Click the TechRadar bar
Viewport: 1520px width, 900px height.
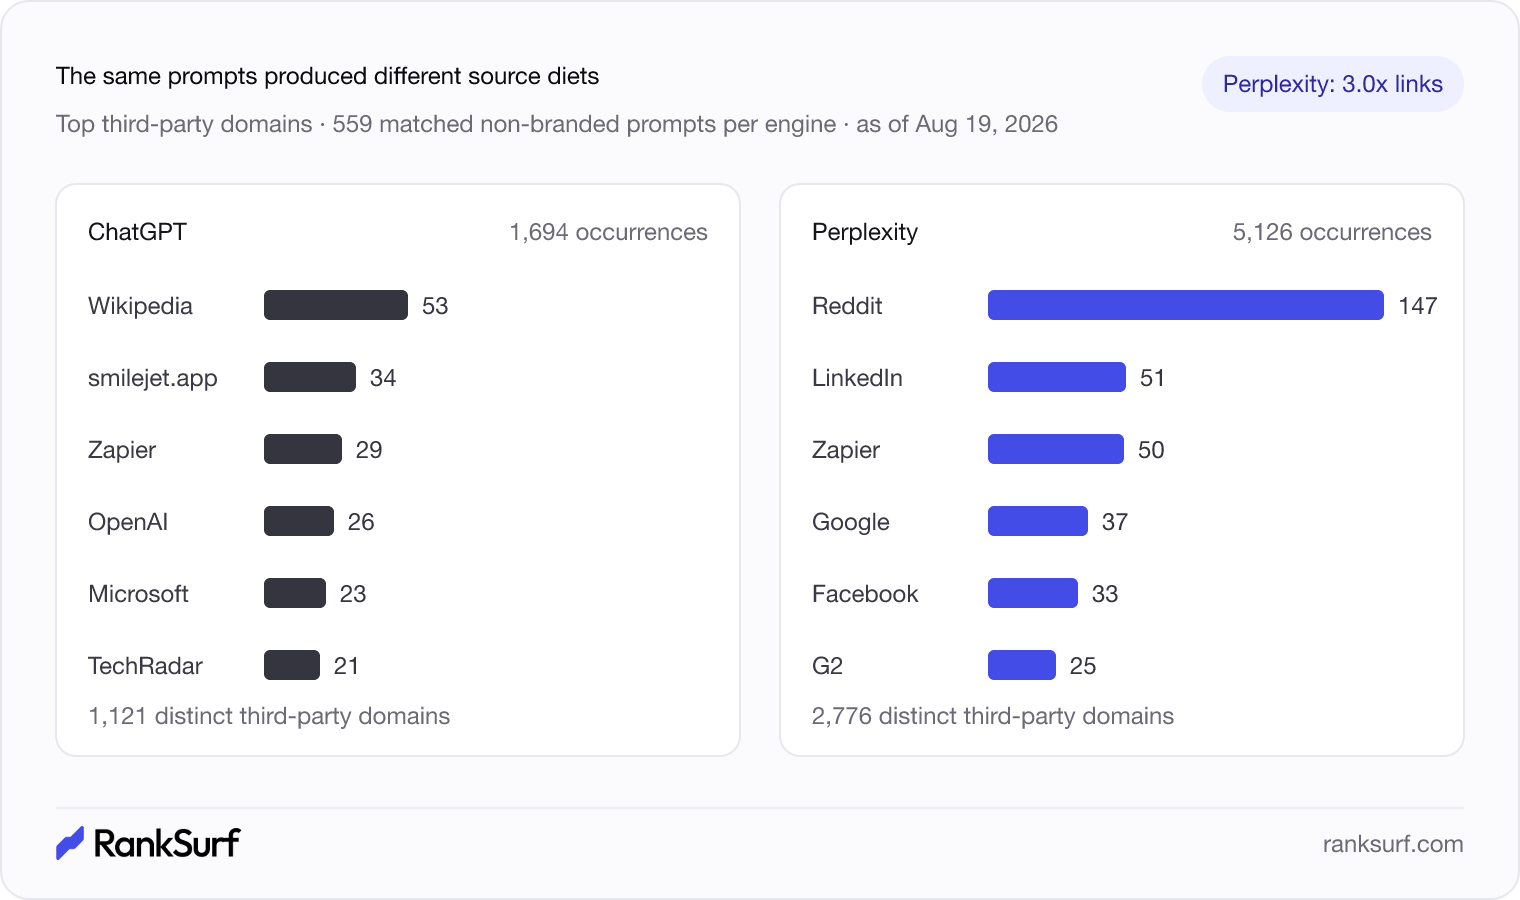pos(292,665)
